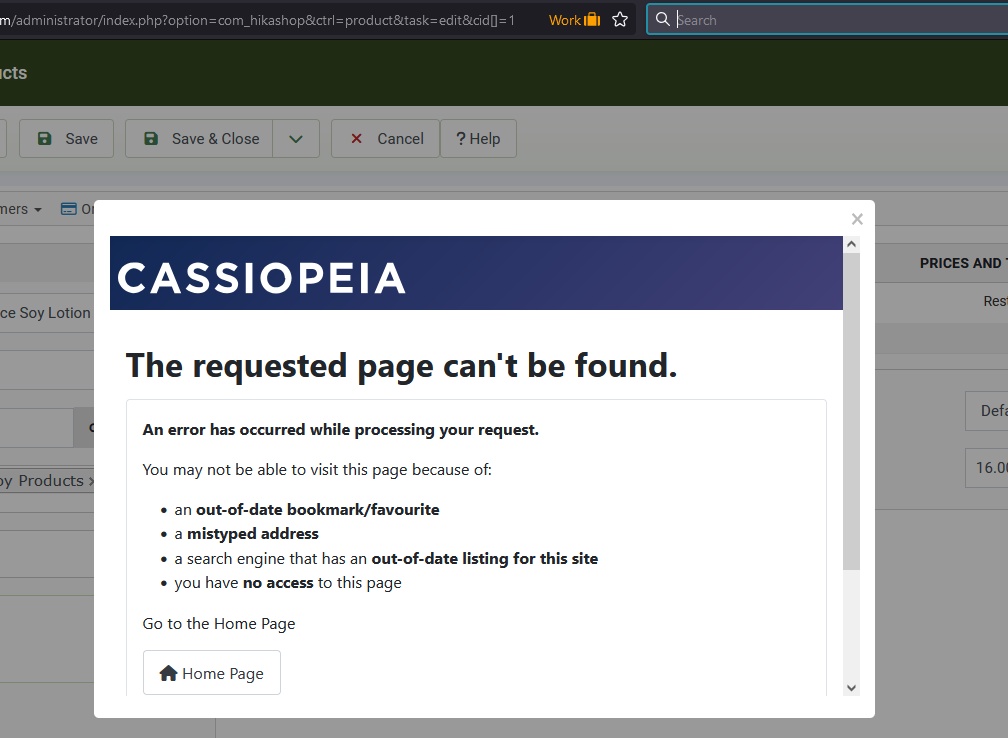The image size is (1008, 738).
Task: Click the Soy Lotion product name field
Action: pos(46,313)
